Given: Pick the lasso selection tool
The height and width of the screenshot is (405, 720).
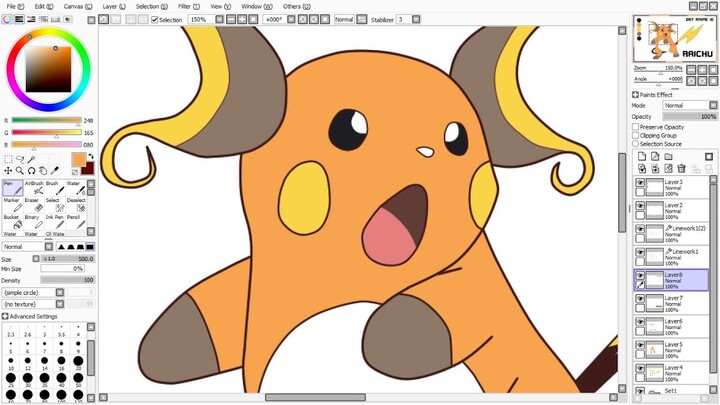Looking at the screenshot, I should click(20, 159).
